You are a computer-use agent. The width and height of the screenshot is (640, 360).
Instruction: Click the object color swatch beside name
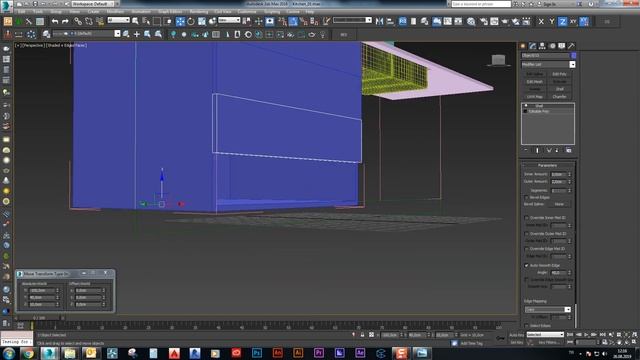pos(573,55)
